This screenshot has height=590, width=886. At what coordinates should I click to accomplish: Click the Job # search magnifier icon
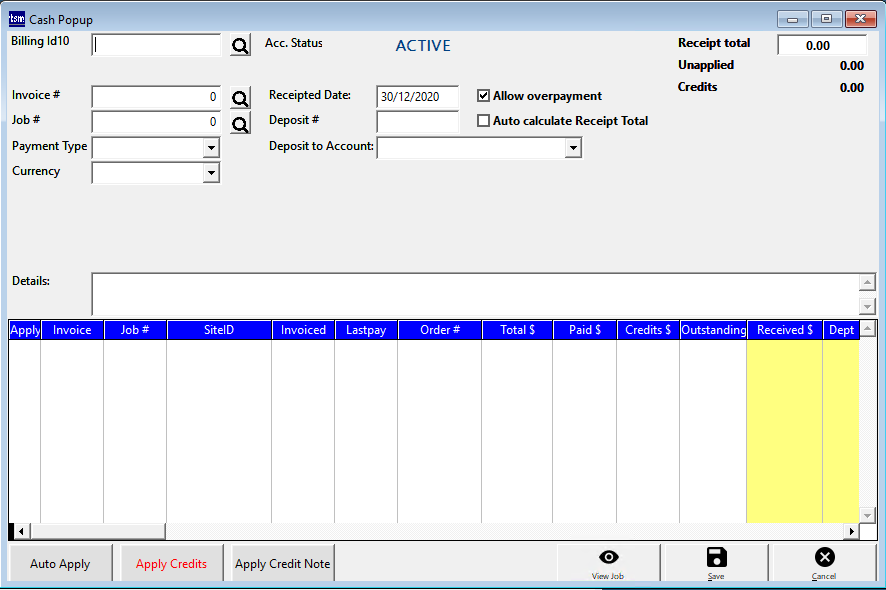click(240, 124)
